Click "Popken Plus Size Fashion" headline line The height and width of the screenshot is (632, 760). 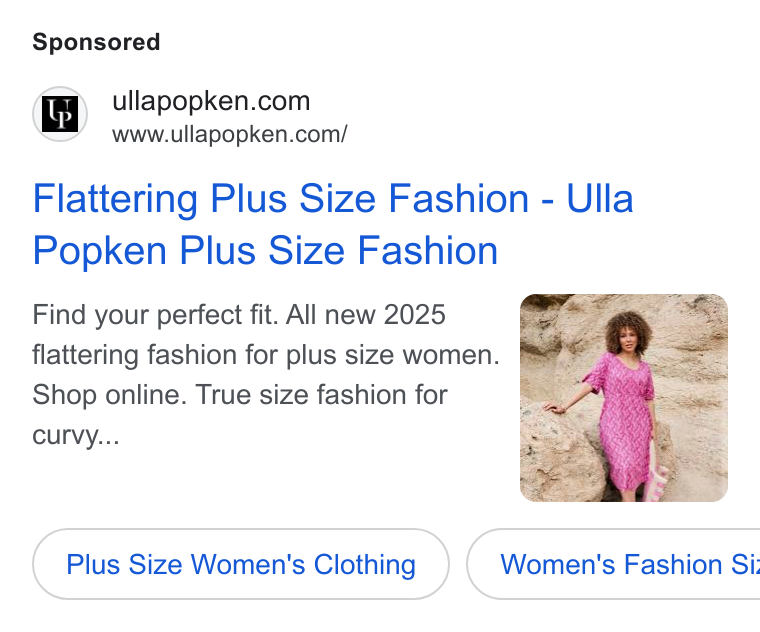pyautogui.click(x=265, y=251)
